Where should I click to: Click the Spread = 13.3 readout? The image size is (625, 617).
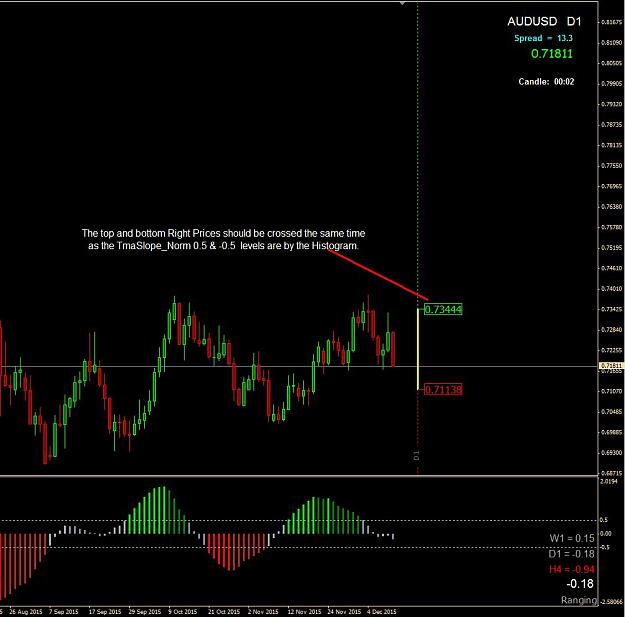[543, 38]
